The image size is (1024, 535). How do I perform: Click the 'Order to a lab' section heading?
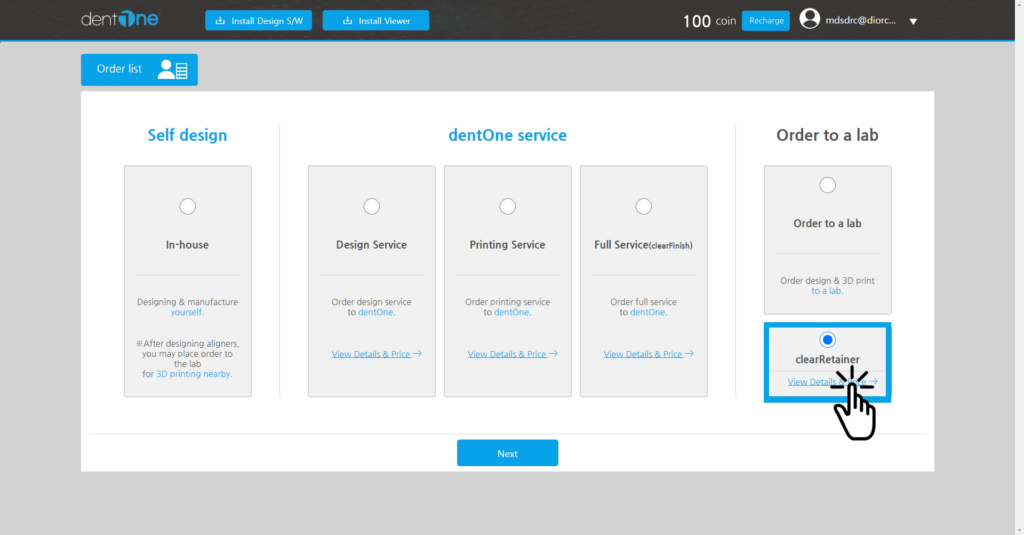pyautogui.click(x=827, y=135)
